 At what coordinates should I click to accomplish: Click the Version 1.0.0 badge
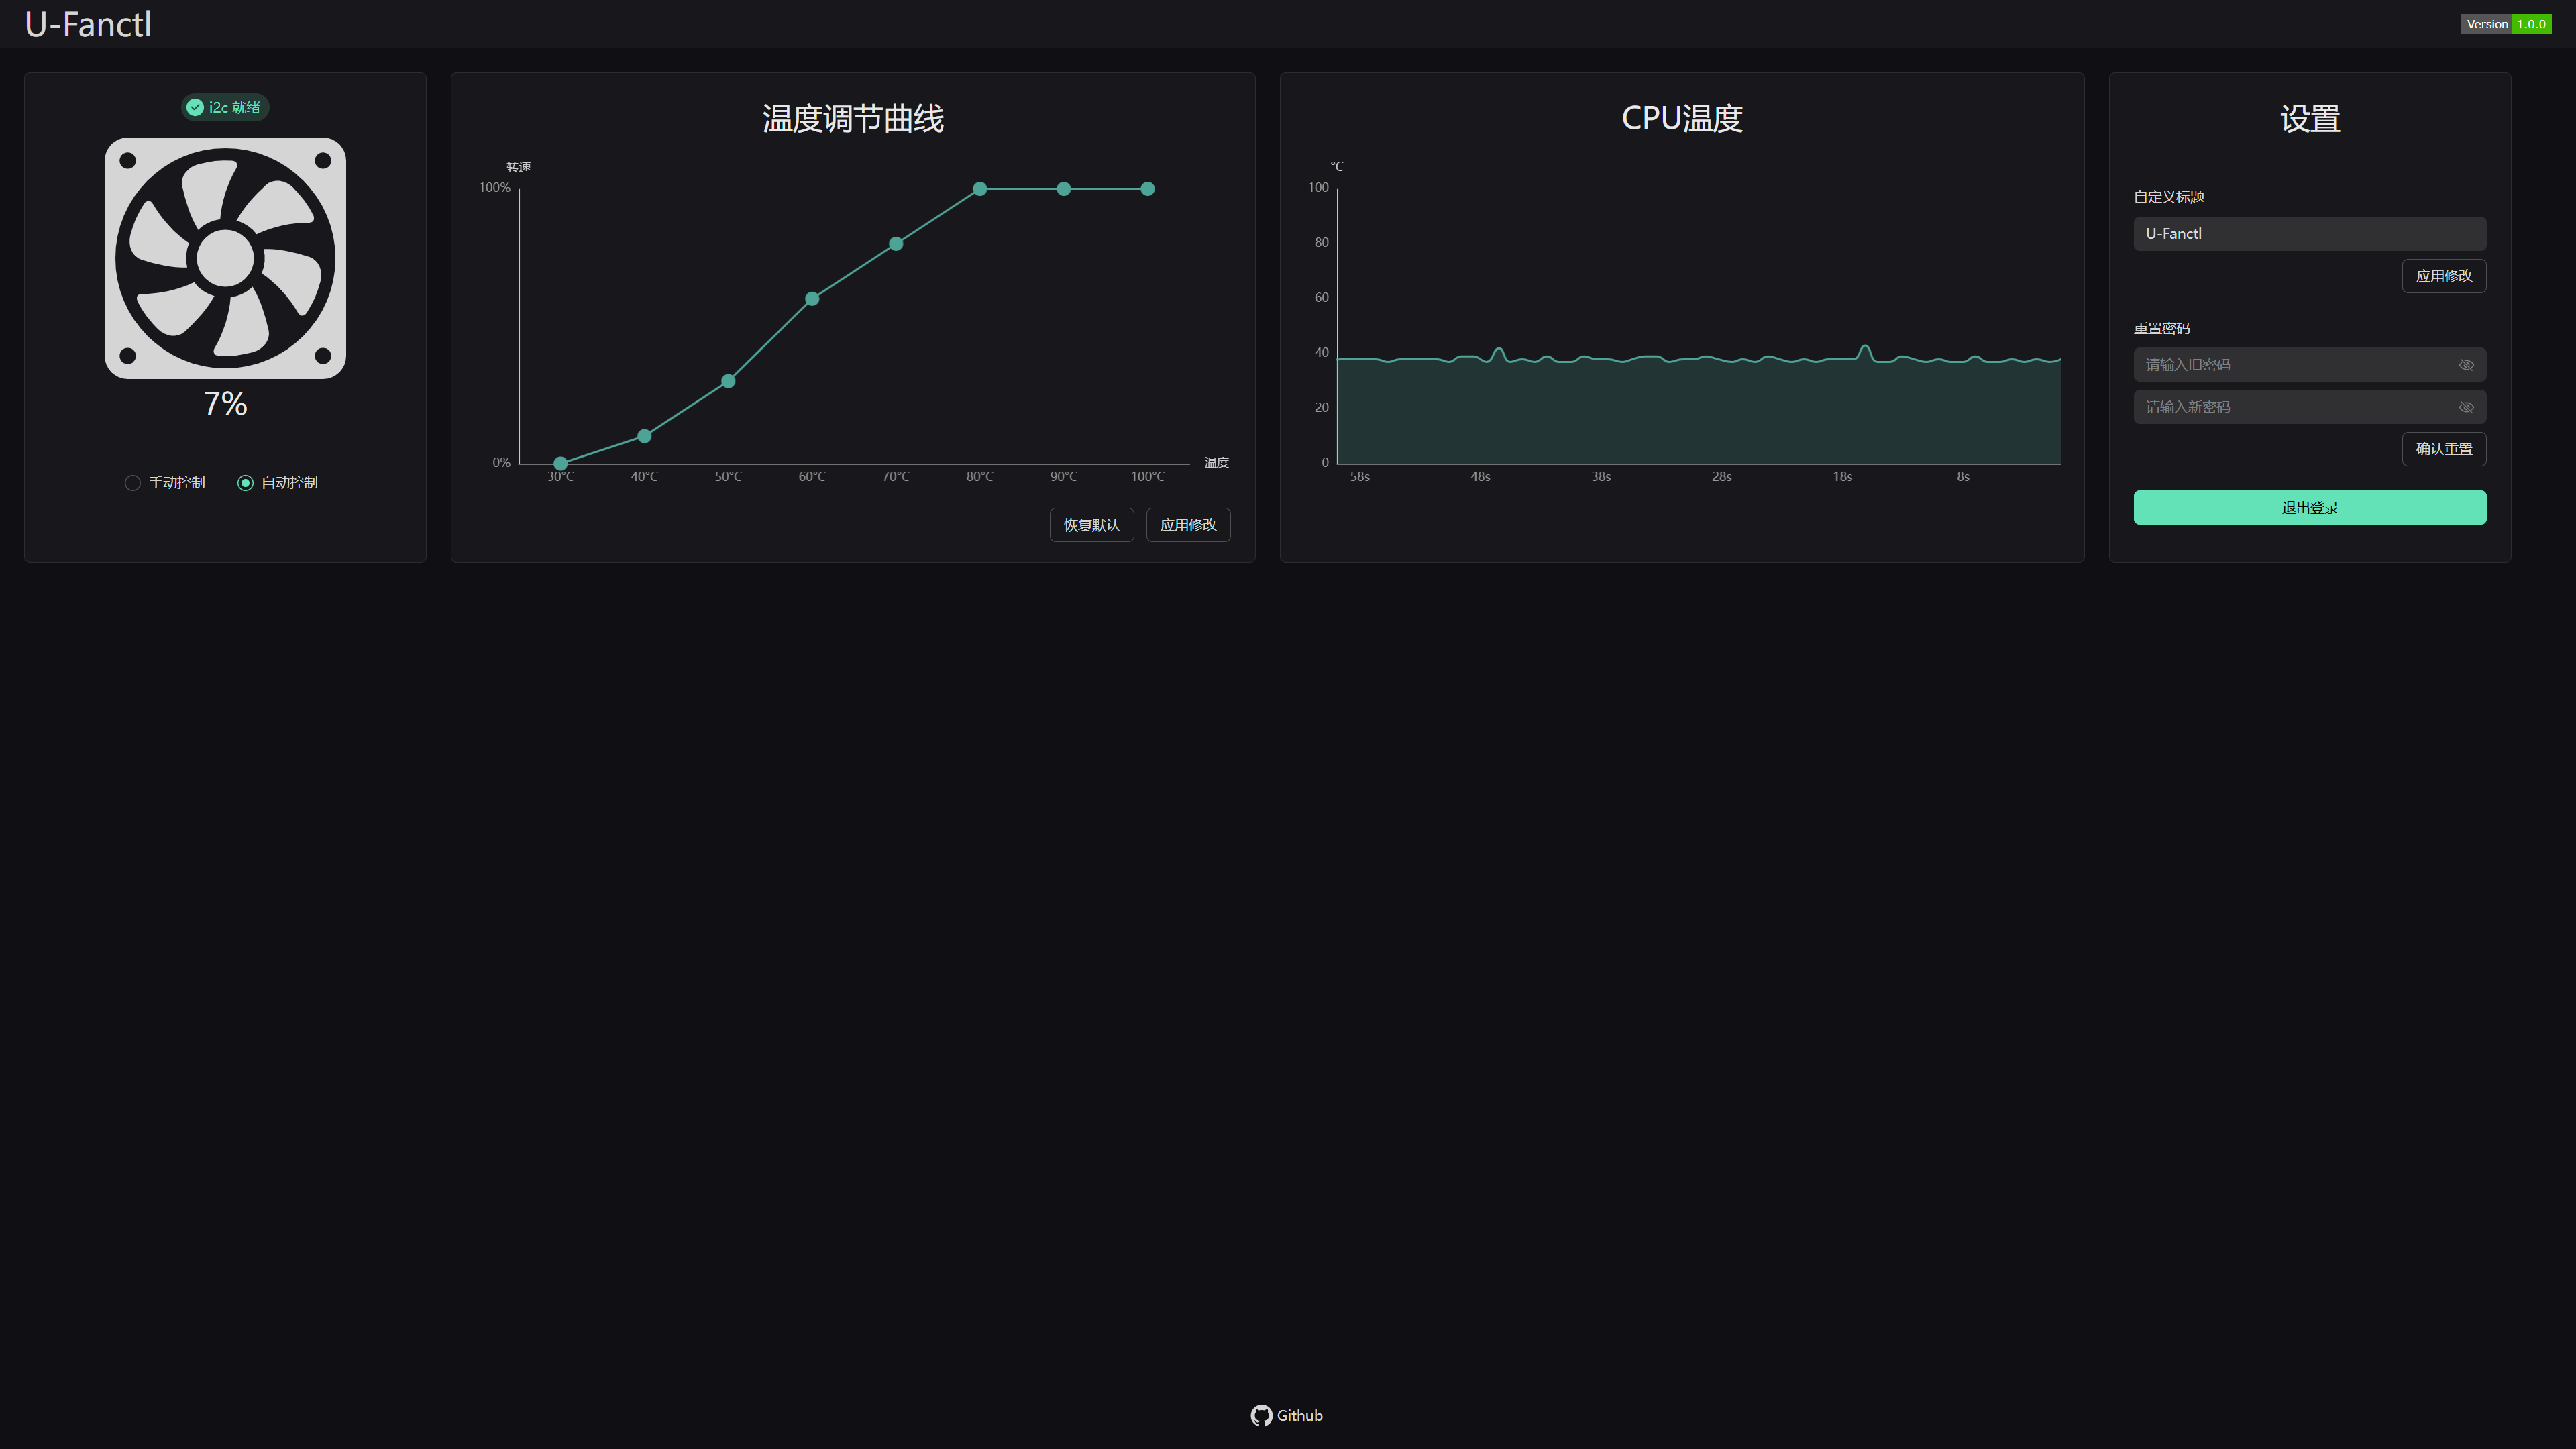[x=2506, y=24]
